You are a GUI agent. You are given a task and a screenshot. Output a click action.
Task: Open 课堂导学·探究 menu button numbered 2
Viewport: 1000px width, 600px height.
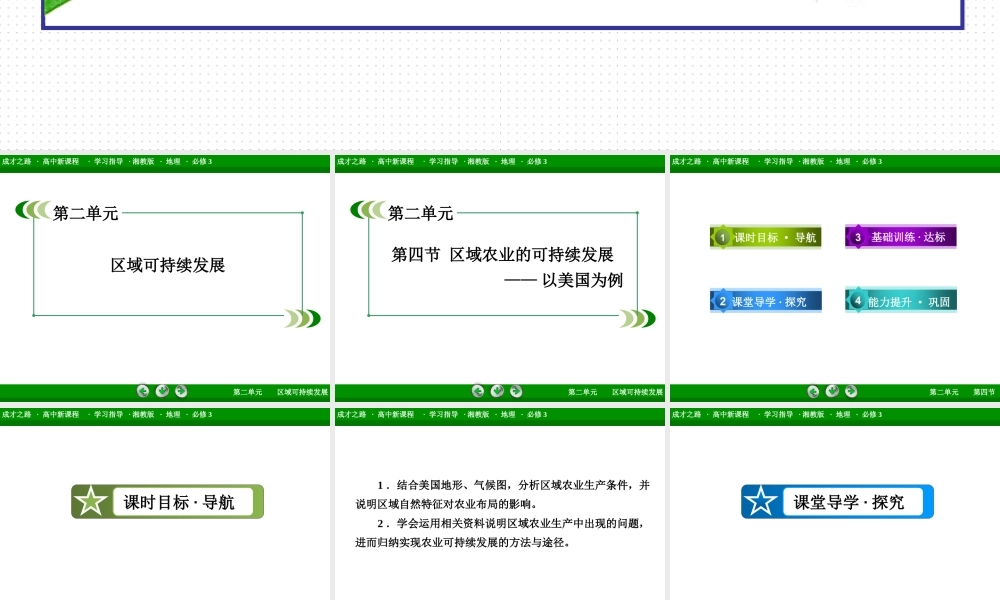(766, 300)
